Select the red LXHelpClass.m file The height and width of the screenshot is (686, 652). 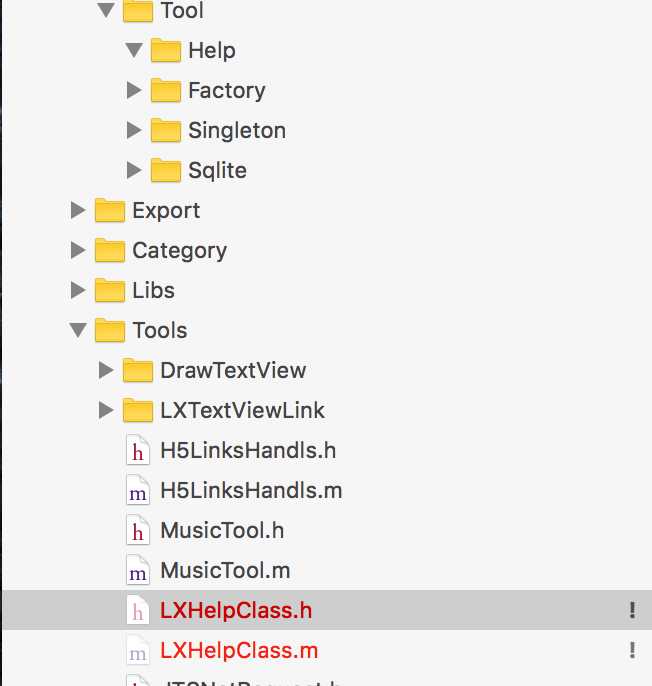(x=239, y=651)
